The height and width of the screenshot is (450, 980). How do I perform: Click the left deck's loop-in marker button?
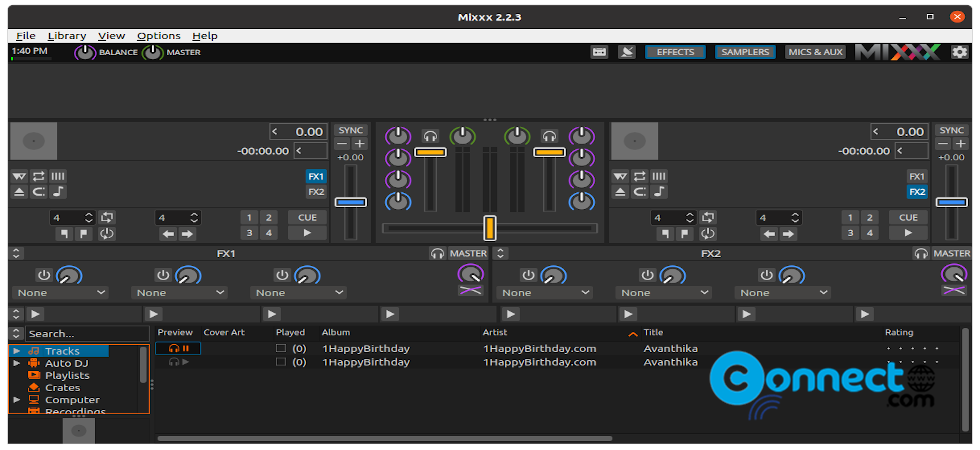[x=64, y=234]
